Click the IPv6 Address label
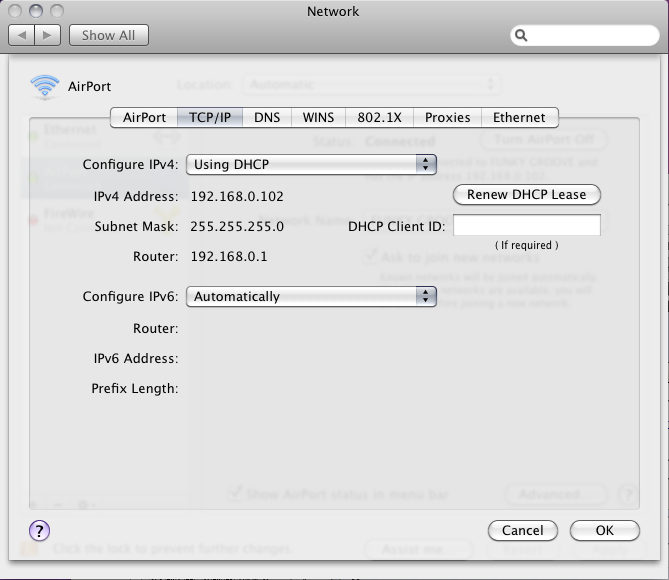 tap(136, 358)
